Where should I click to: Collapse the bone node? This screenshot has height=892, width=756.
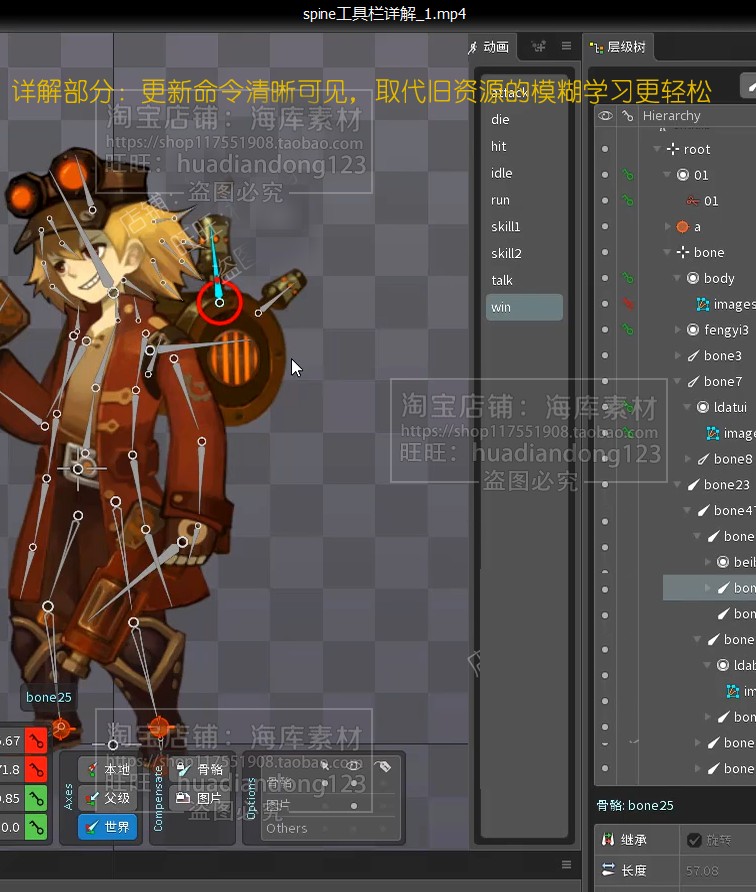click(x=667, y=252)
